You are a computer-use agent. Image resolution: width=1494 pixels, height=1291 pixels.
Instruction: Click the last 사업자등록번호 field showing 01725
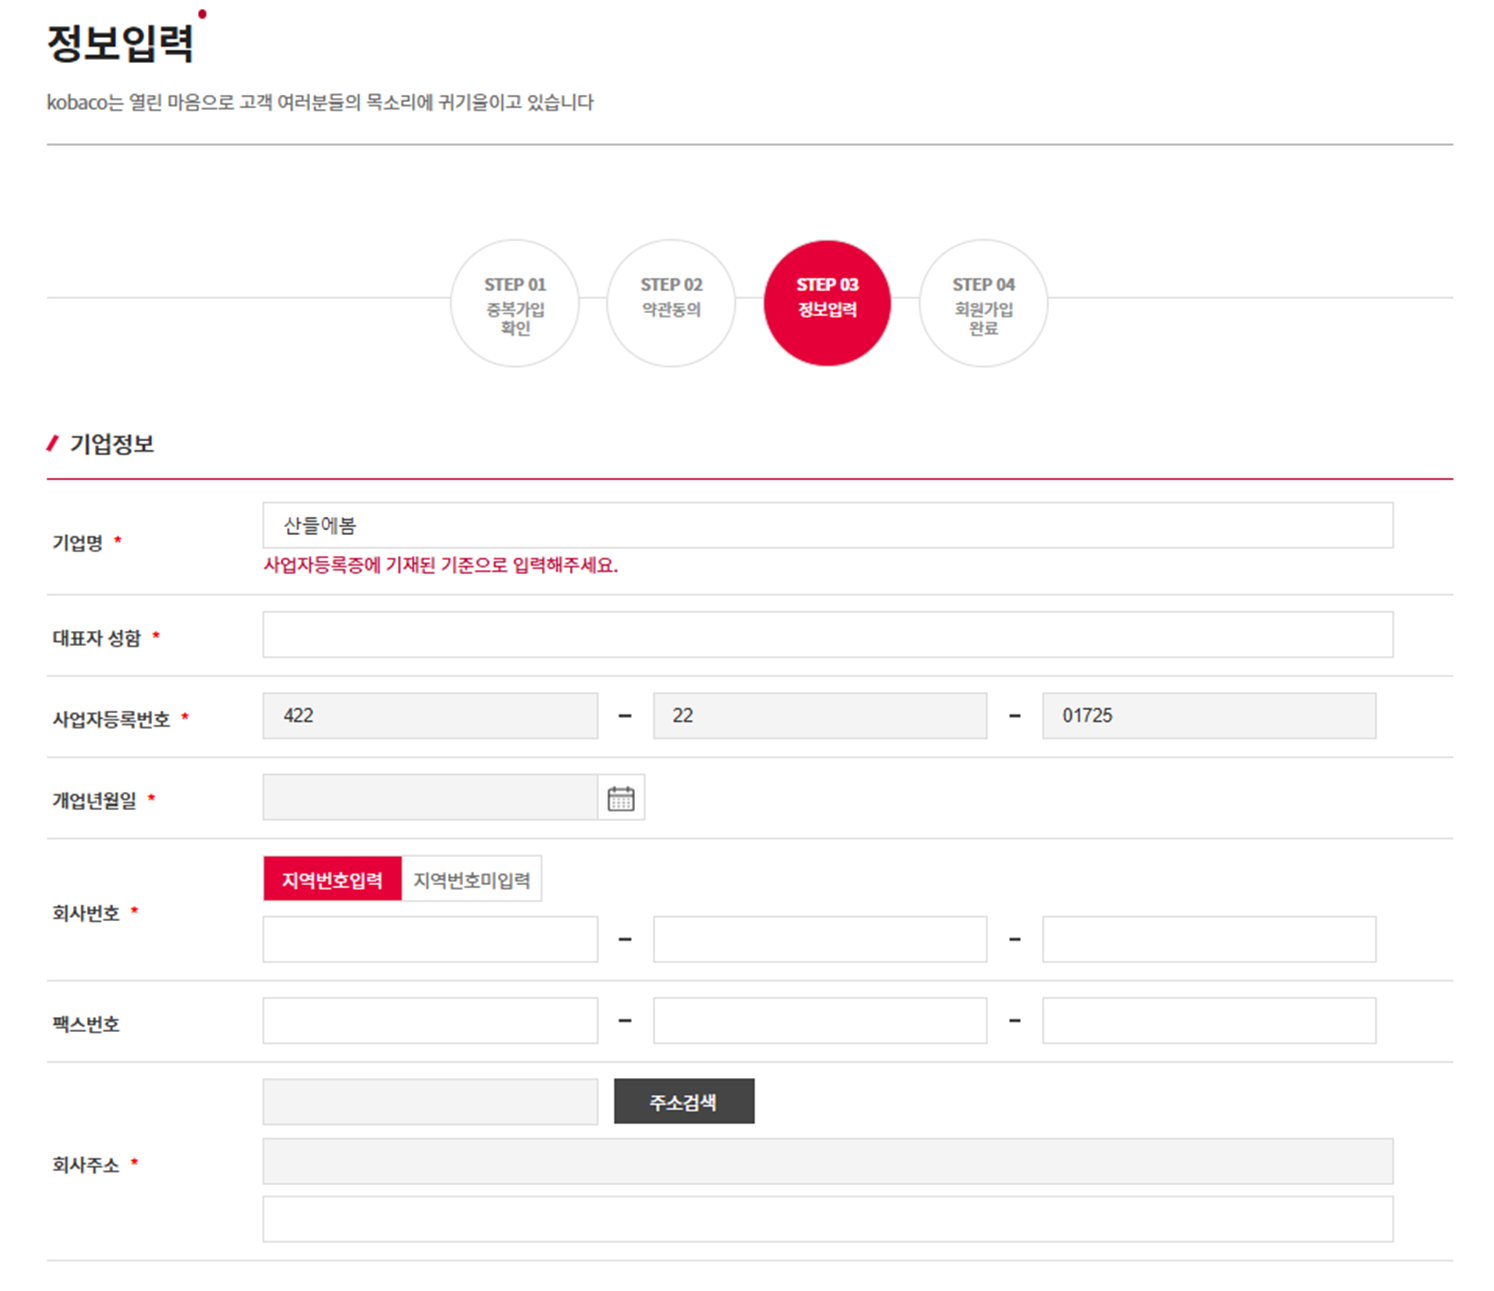click(x=1209, y=716)
